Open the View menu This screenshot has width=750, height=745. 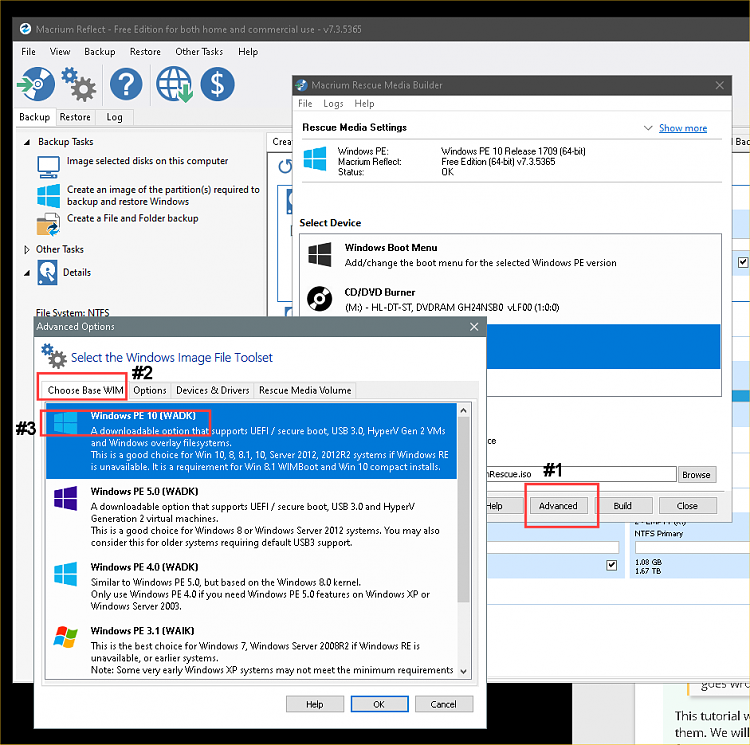tap(60, 52)
